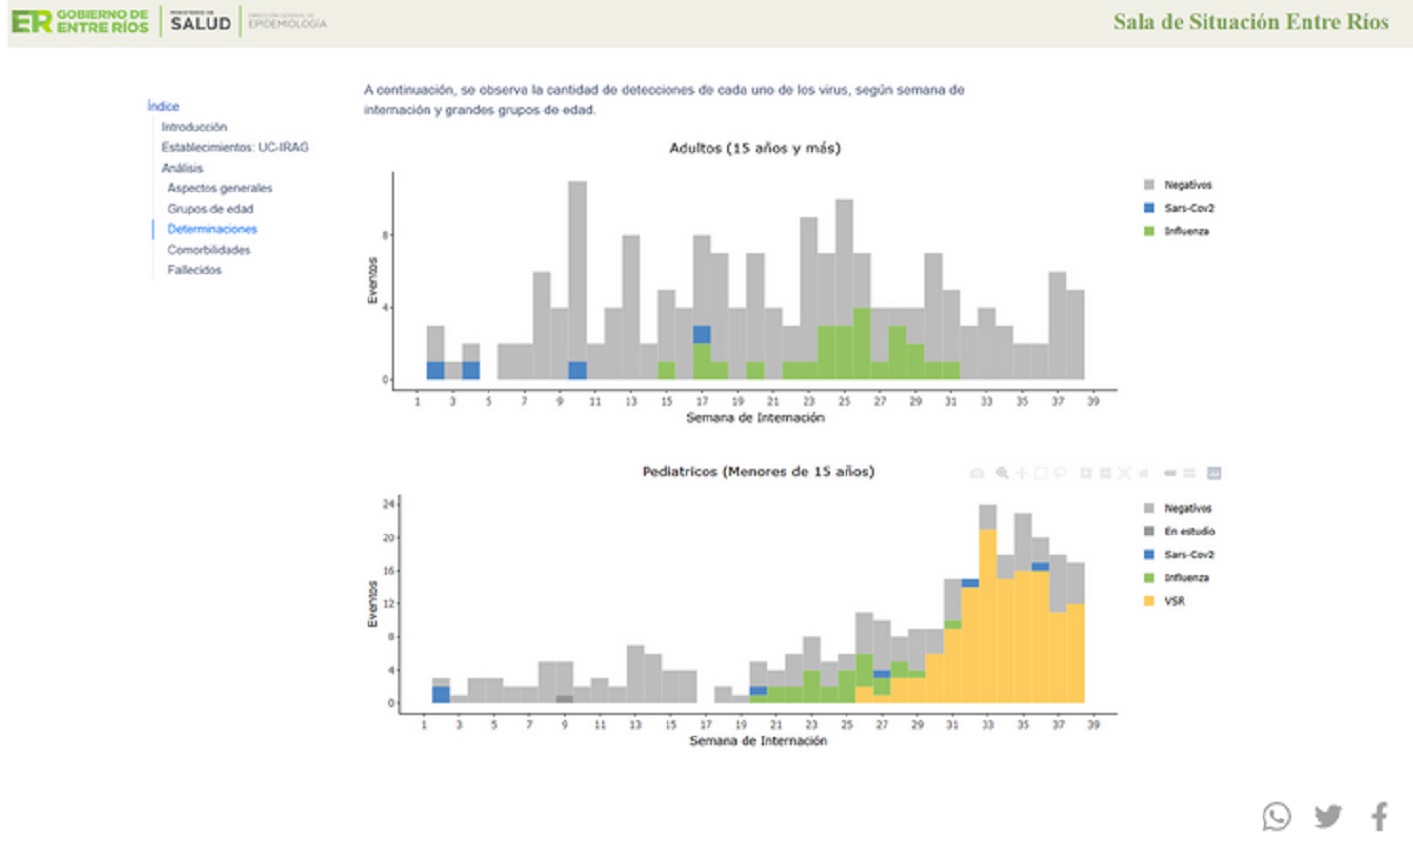Viewport: 1413px width, 848px height.
Task: Select the Pan crosshair tool on the pediatric chart
Action: (1021, 473)
